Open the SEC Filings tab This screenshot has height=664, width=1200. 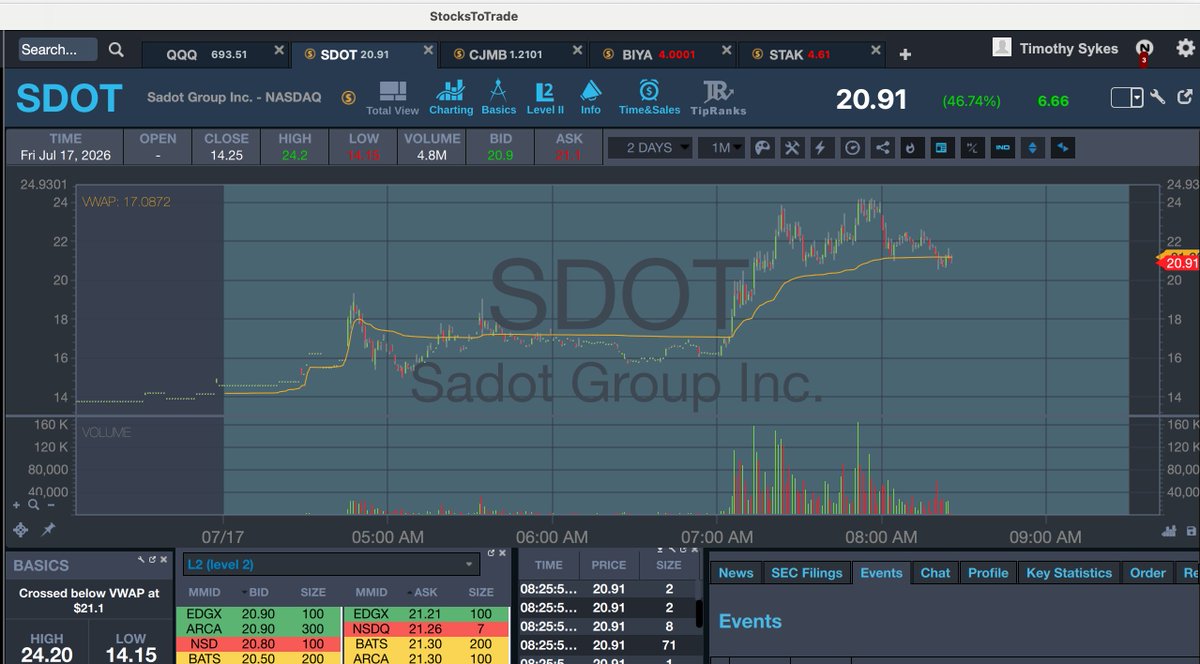[x=807, y=573]
